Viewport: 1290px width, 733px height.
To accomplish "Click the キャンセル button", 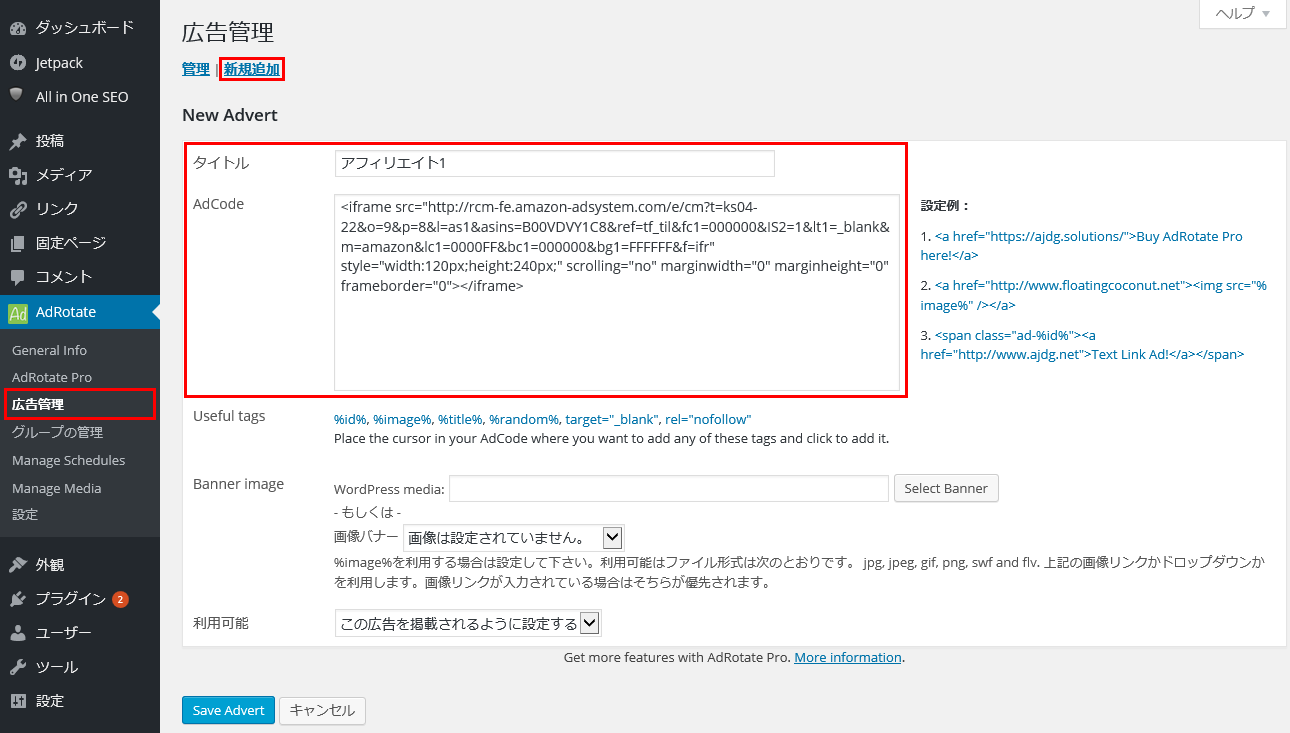I will click(x=322, y=710).
